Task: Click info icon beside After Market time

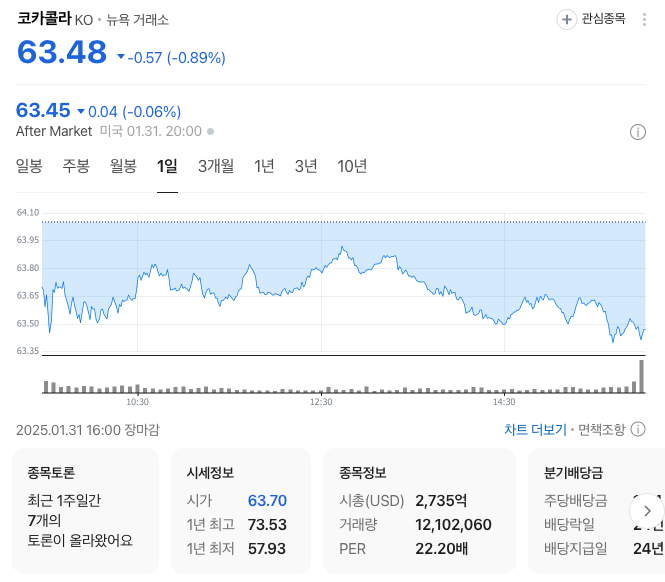Action: [637, 132]
